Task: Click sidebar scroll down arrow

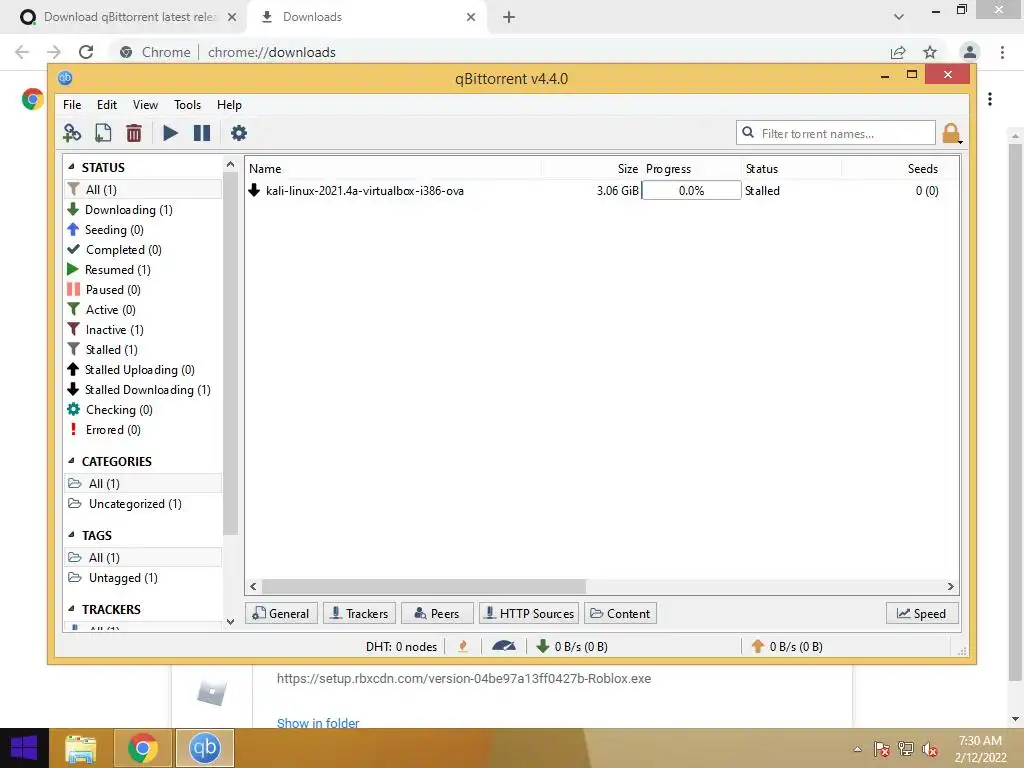Action: pos(230,622)
